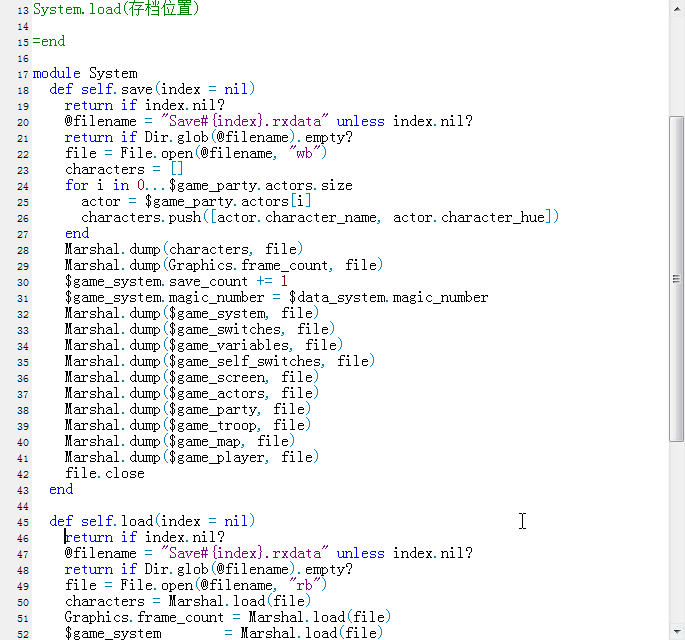The width and height of the screenshot is (685, 640).
Task: Click 'return if Dir.glob' on line 21
Action: click(209, 137)
